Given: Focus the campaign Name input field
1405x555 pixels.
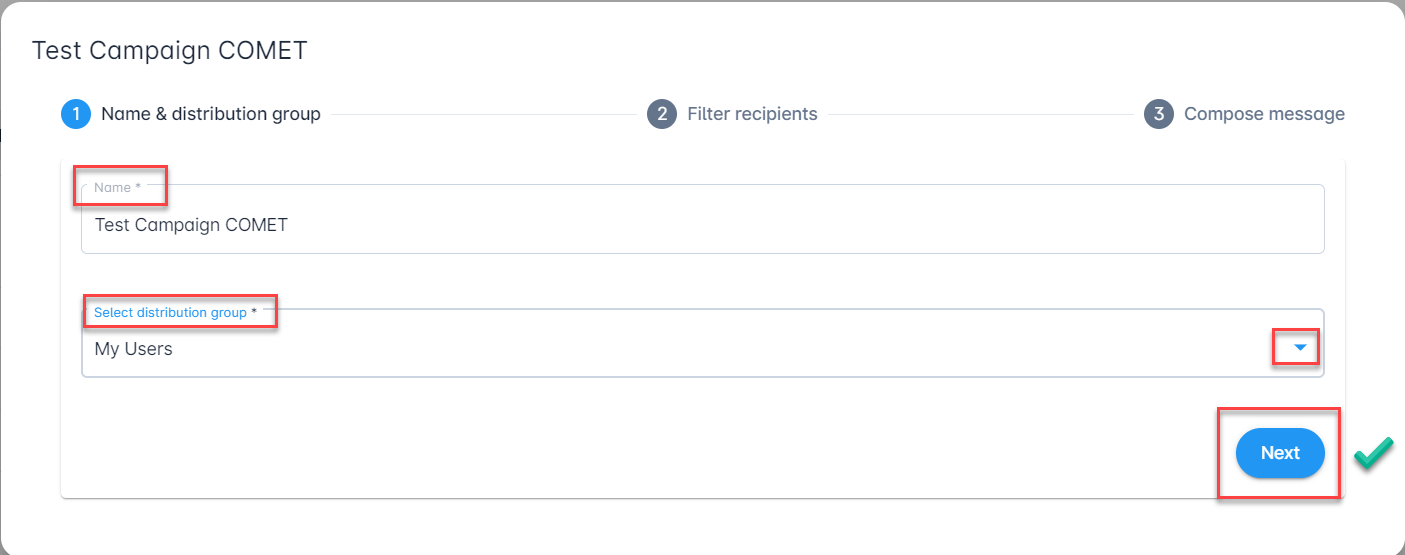Looking at the screenshot, I should pos(700,225).
